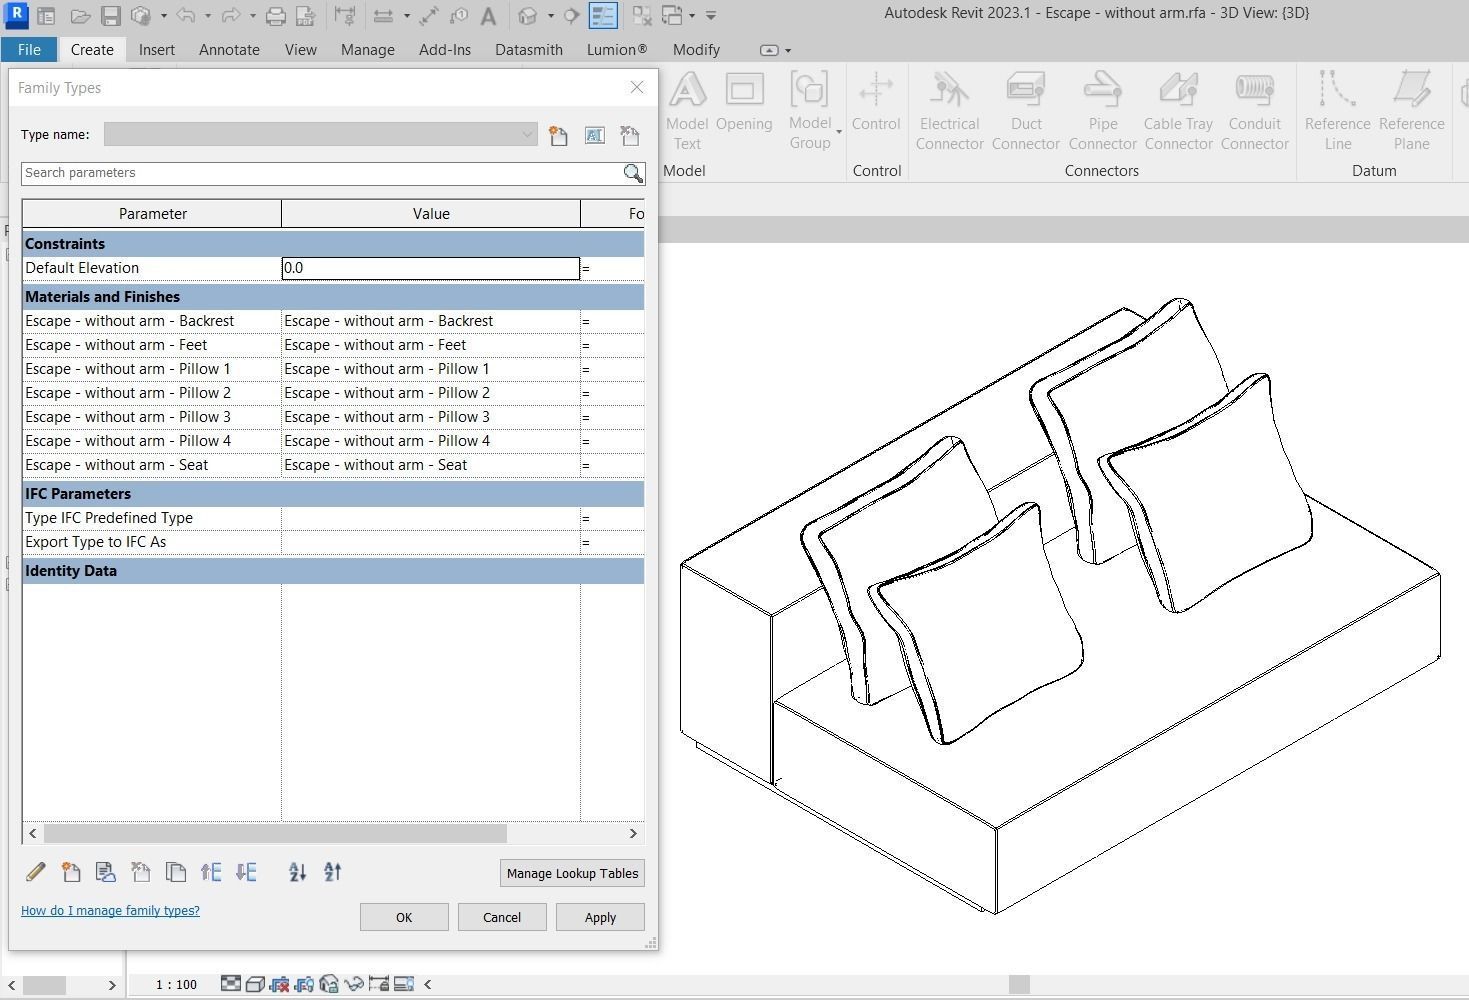Click the Search parameters input field
The width and height of the screenshot is (1469, 1000).
pos(322,173)
